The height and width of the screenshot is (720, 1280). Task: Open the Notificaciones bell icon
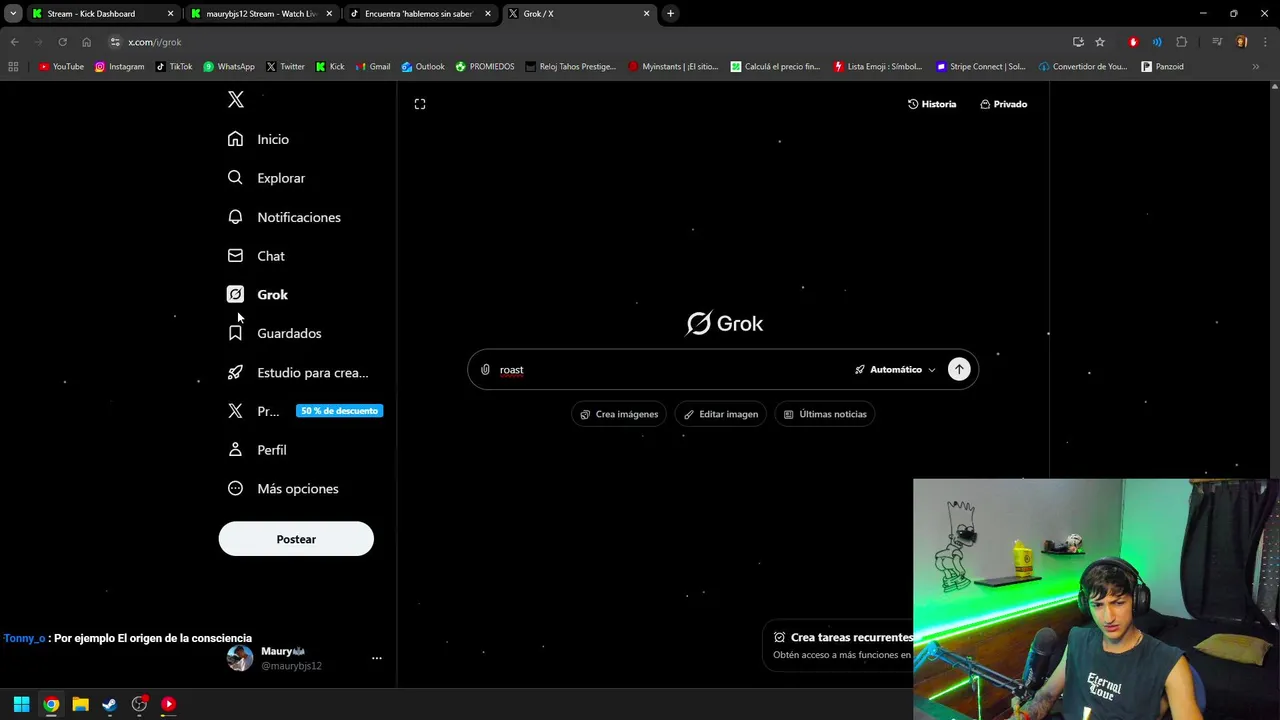click(x=235, y=216)
